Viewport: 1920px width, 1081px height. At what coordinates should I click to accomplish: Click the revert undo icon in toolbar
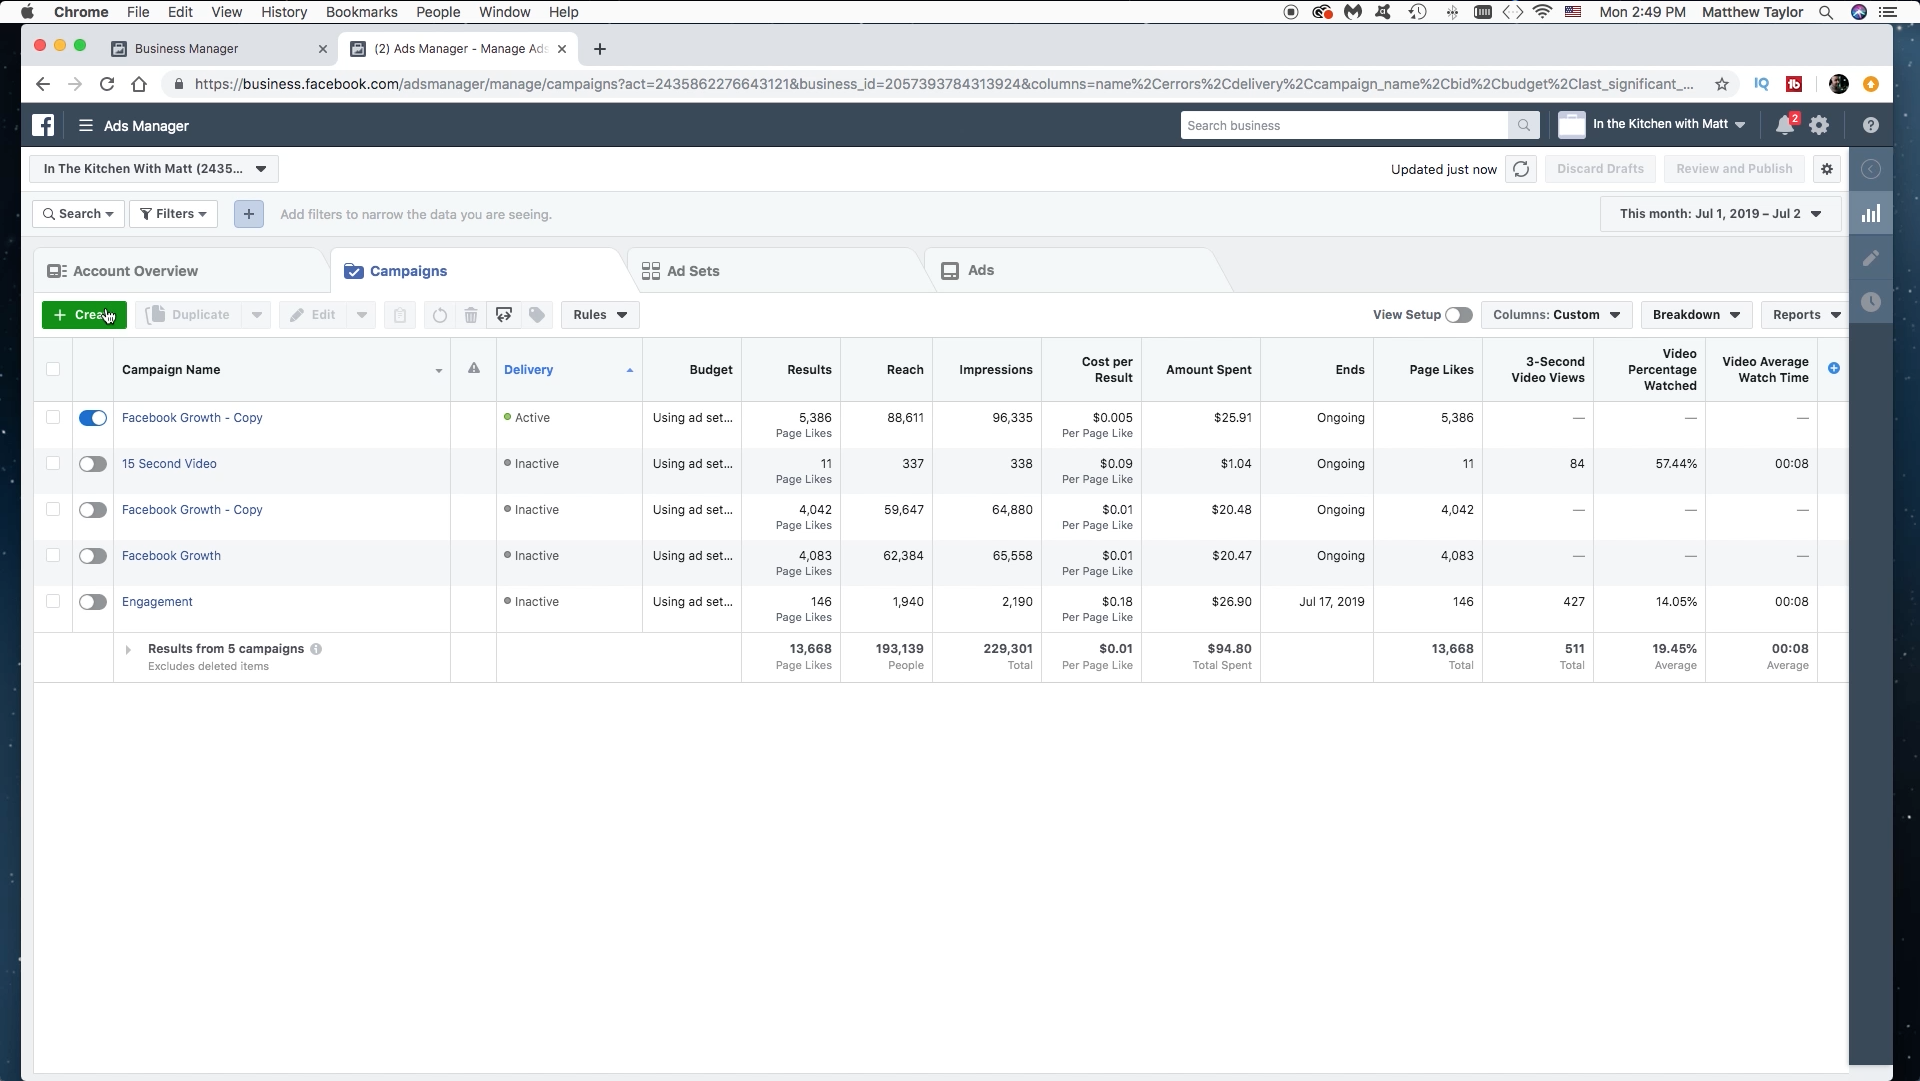click(x=439, y=315)
